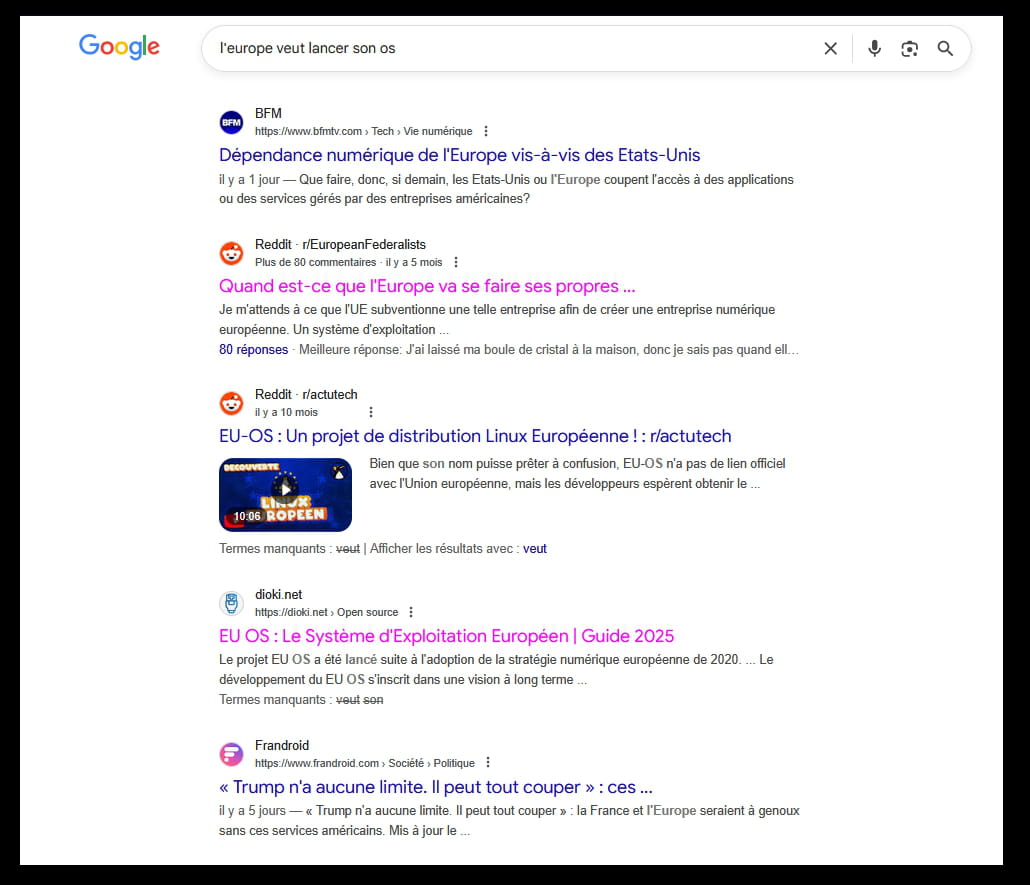This screenshot has height=885, width=1030.
Task: Click the BFM site favicon
Action: point(231,122)
